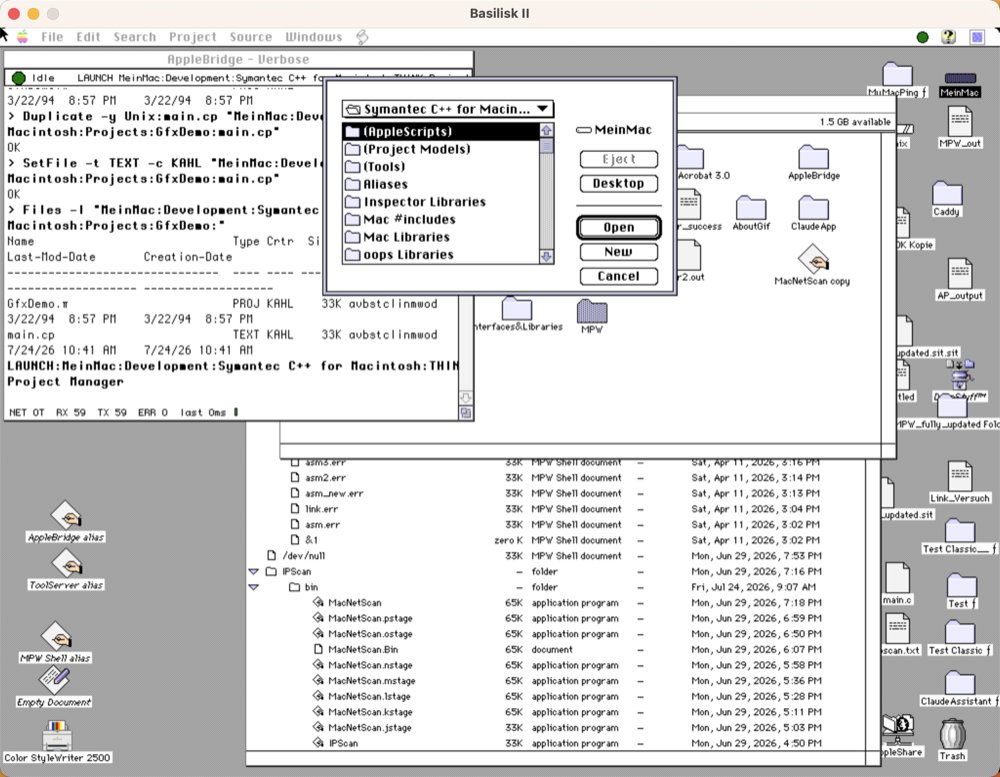Select the Mac Libraries folder
This screenshot has height=777, width=1000.
pos(441,237)
